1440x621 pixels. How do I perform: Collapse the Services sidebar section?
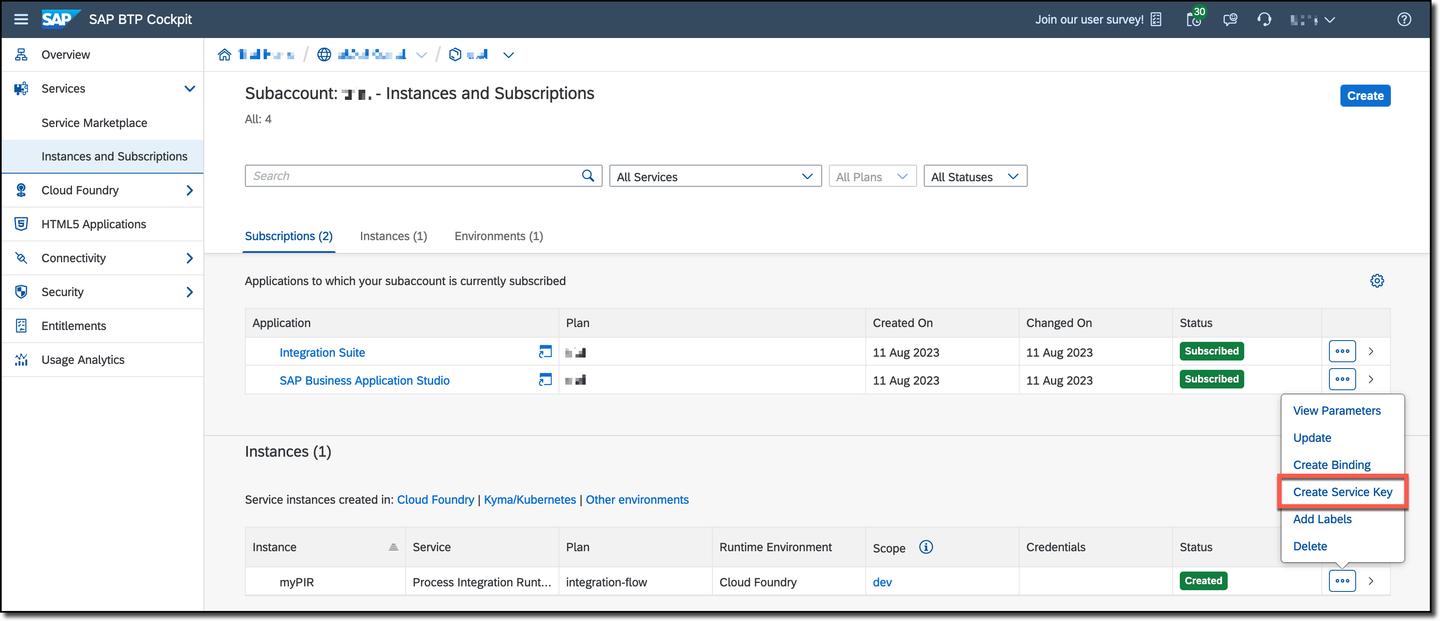190,89
